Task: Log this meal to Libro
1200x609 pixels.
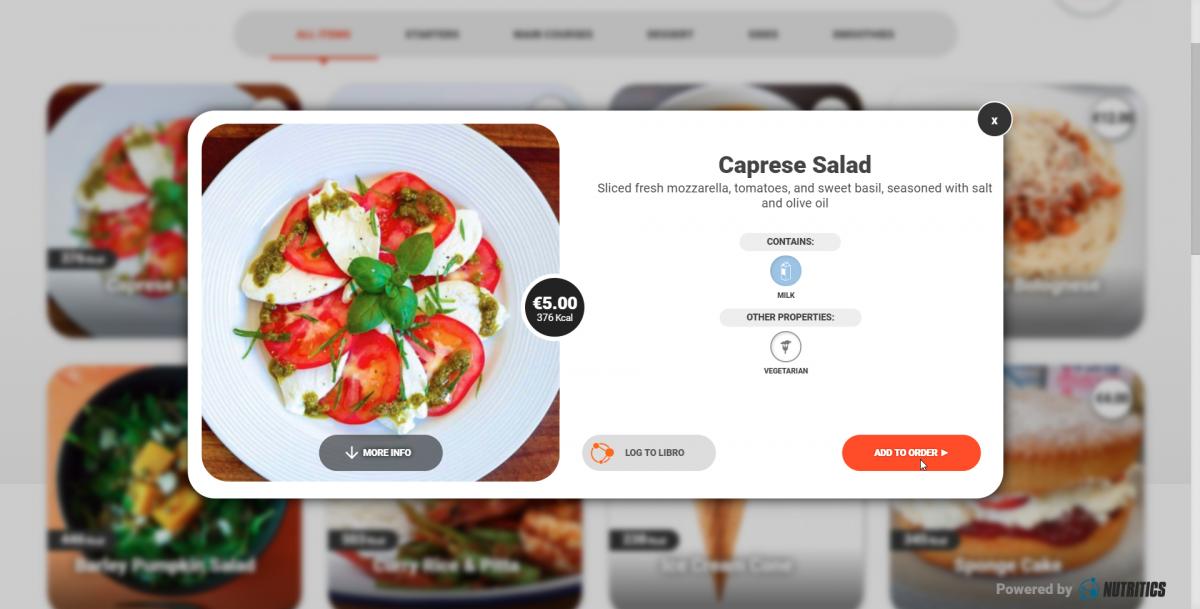Action: click(649, 453)
